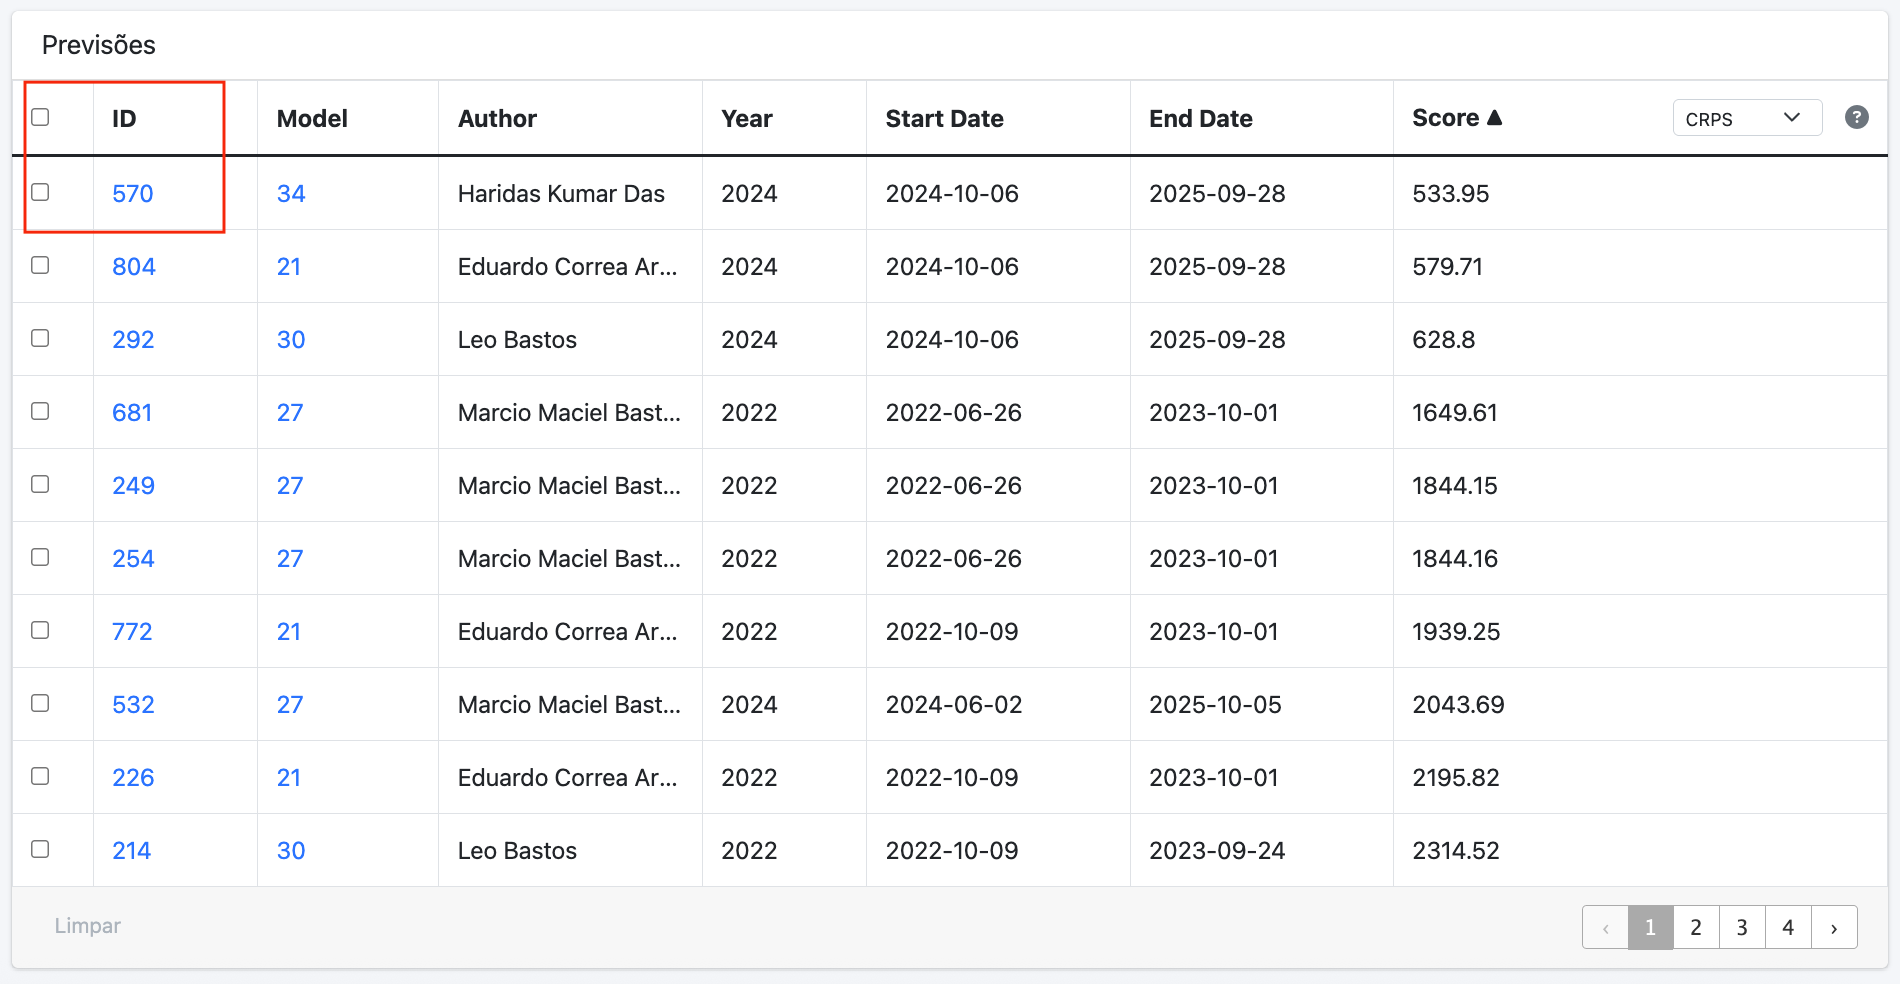
Task: Check the box for prediction 226
Action: point(40,776)
